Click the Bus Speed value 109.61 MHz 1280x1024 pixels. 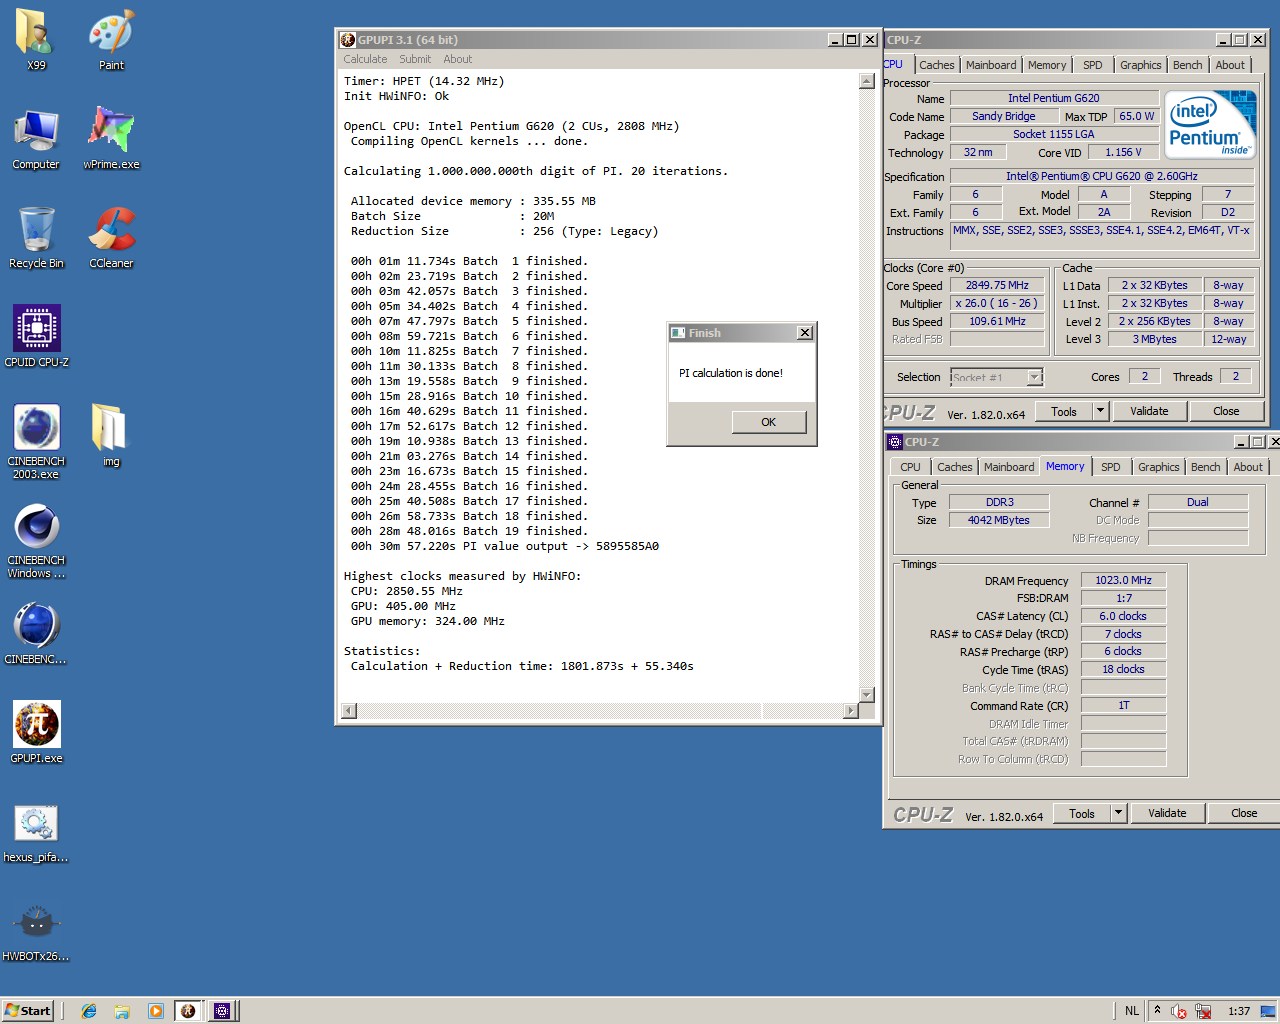click(997, 321)
